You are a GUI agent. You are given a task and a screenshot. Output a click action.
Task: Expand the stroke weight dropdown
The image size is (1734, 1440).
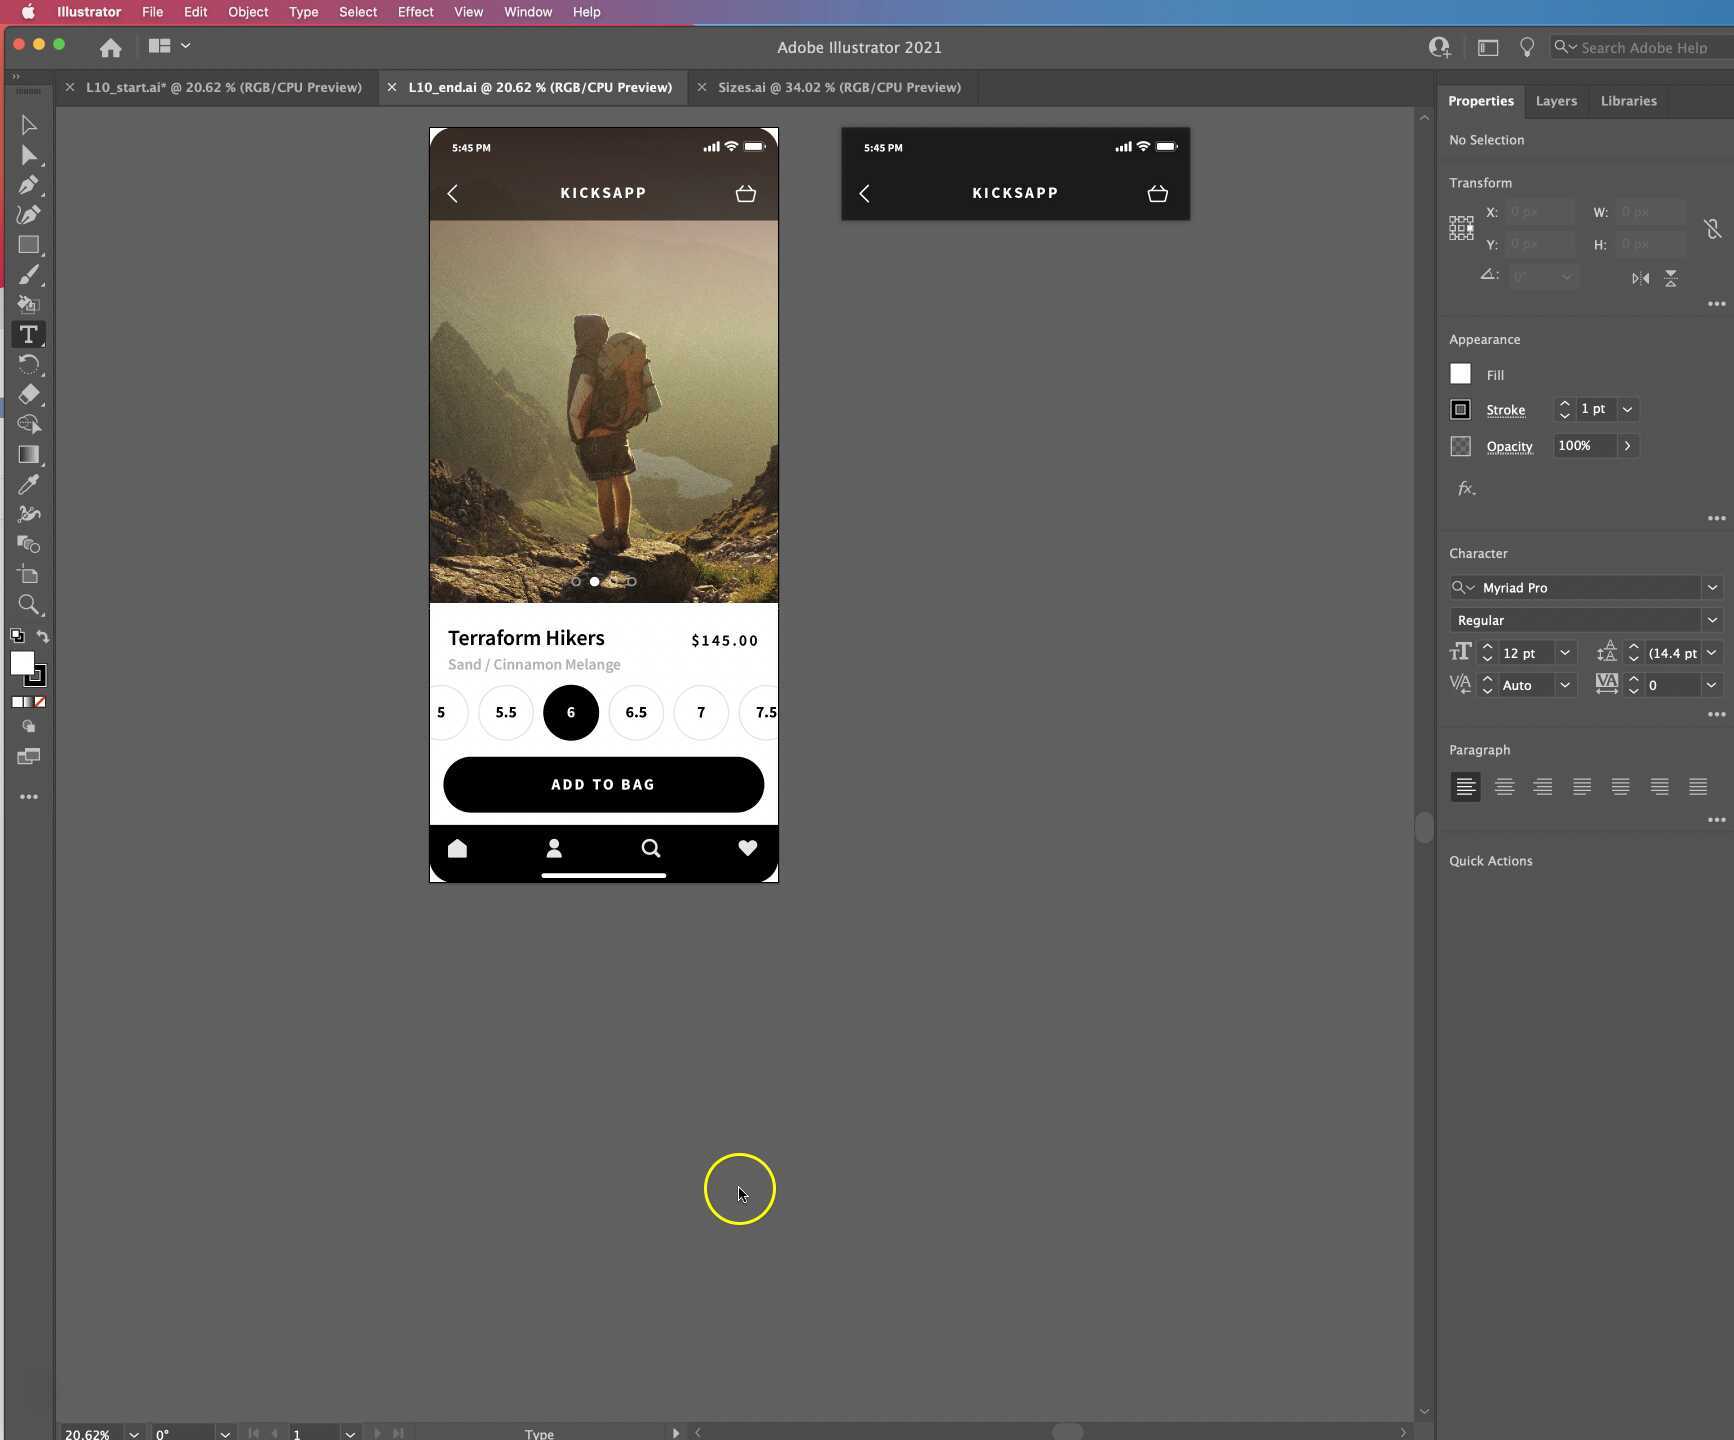(1627, 410)
